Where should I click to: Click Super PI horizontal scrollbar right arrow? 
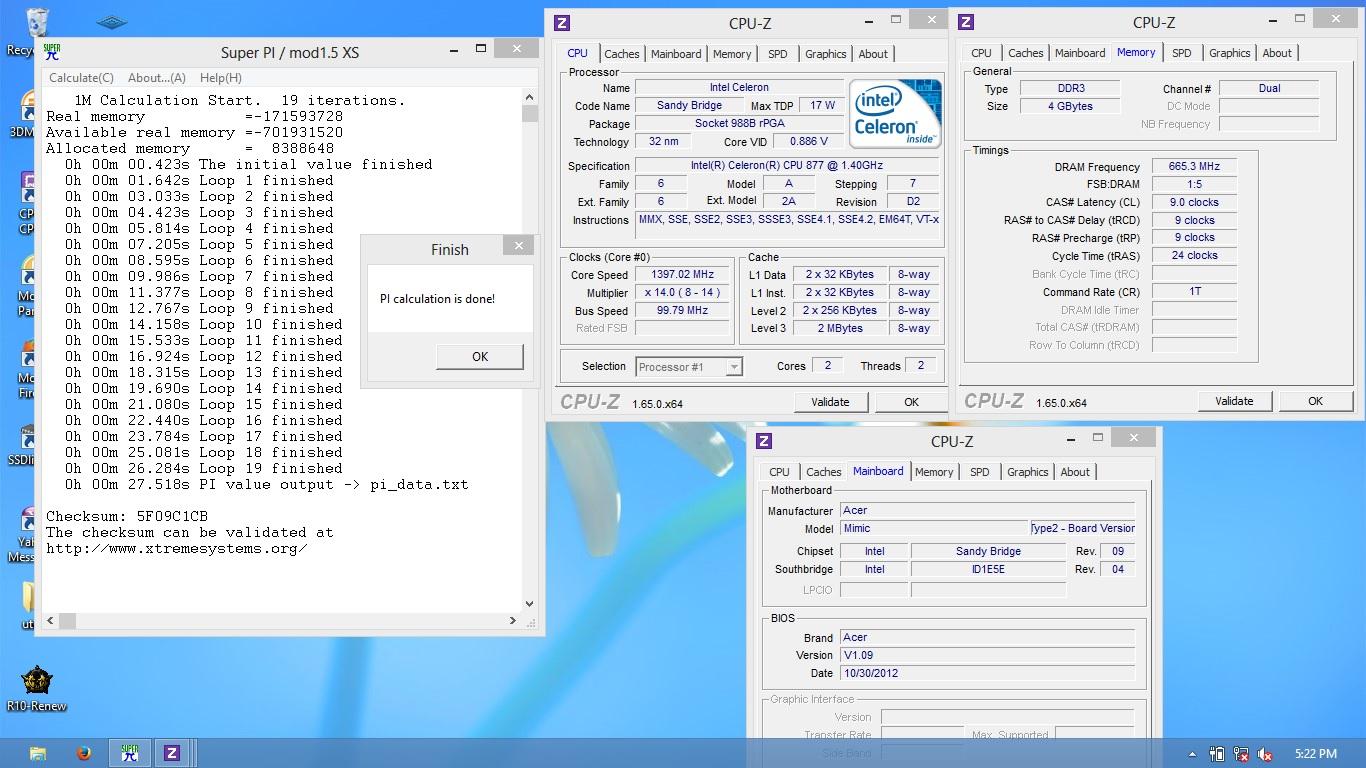tap(513, 620)
